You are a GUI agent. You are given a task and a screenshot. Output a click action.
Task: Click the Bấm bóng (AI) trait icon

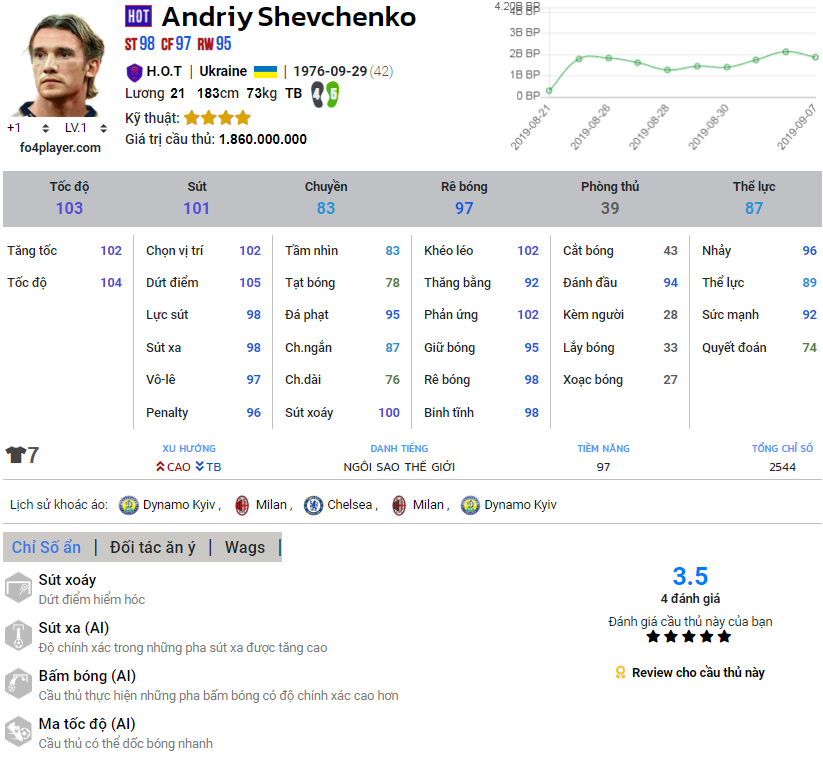(x=18, y=684)
